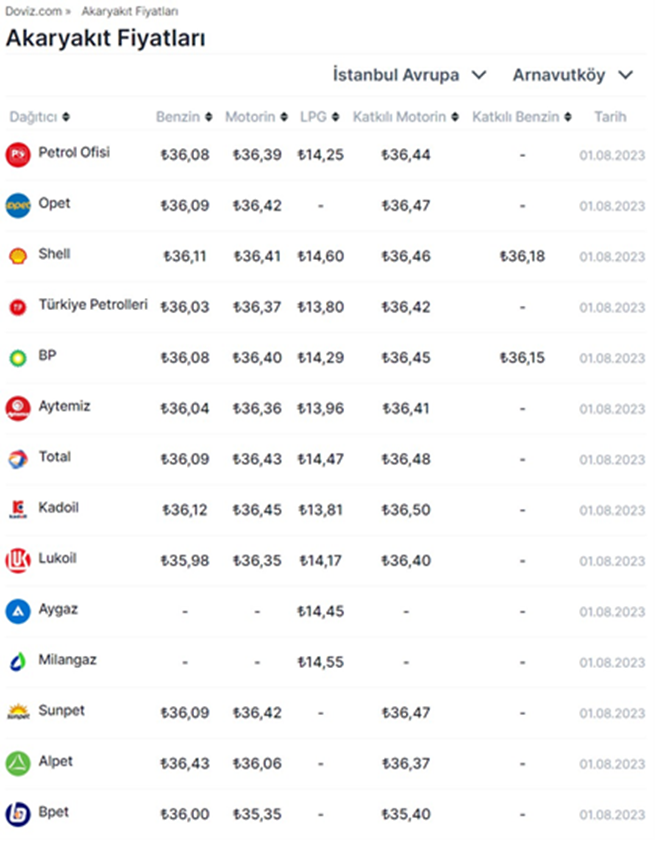Viewport: 656px width, 841px height.
Task: Click the Lukoil logo icon
Action: click(18, 560)
